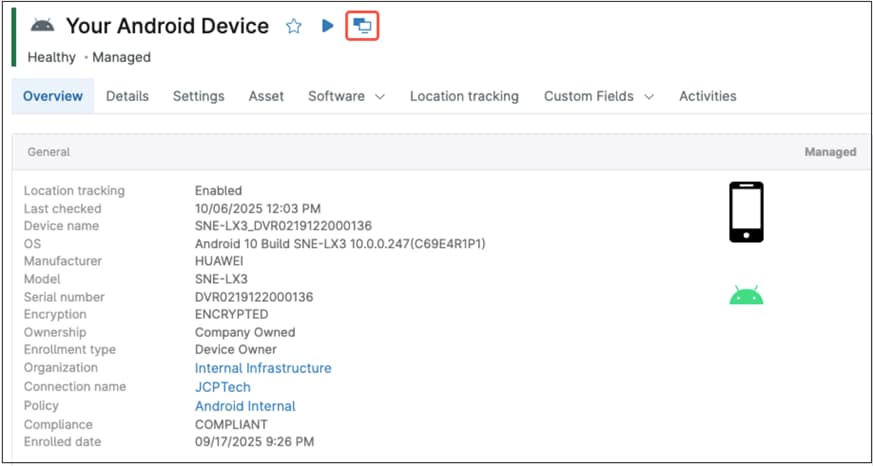This screenshot has height=466, width=873.
Task: Click the Enrollment type field label
Action: [70, 350]
